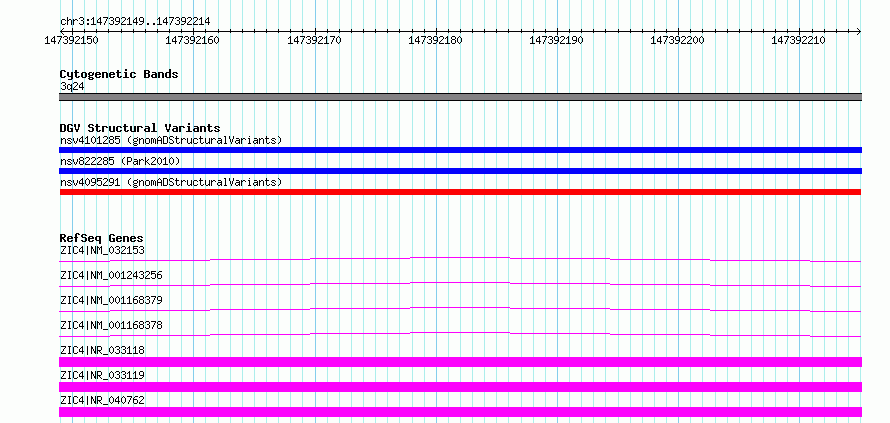Screen dimensions: 890x423
Task: Select the blue nsv822285 variant bar
Action: point(460,171)
